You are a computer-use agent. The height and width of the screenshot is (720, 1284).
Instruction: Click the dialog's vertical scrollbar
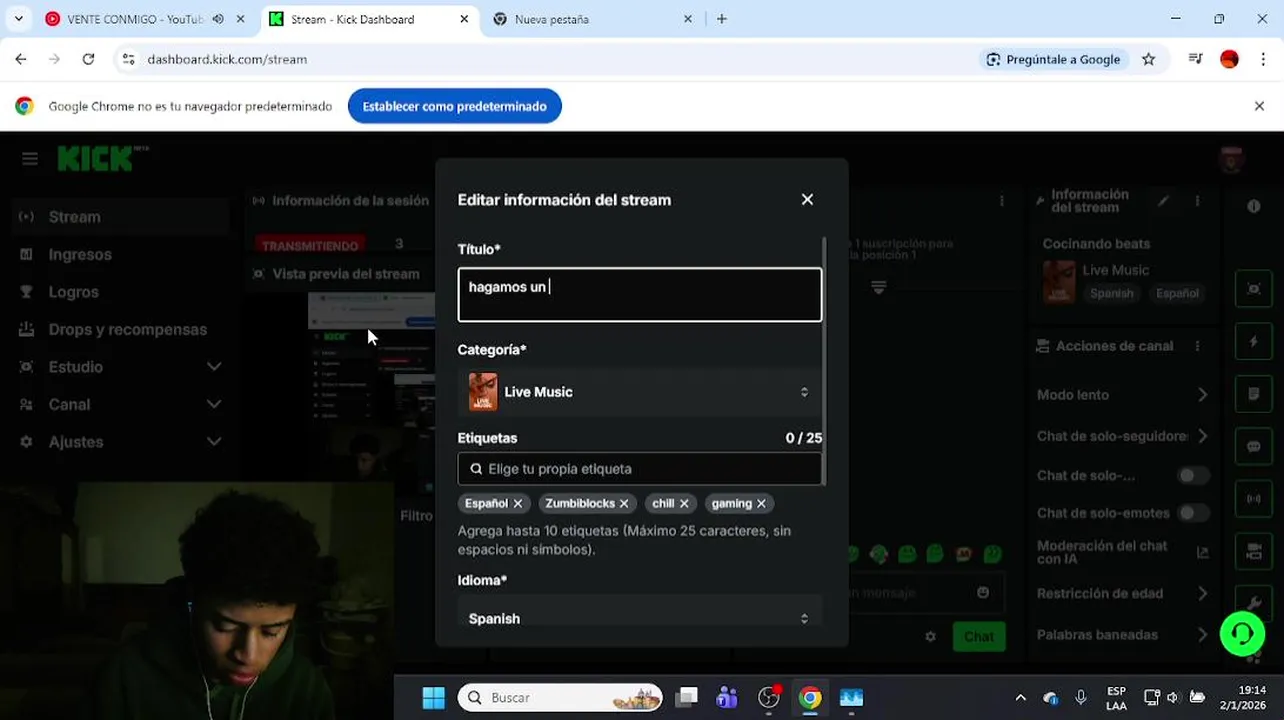click(825, 360)
